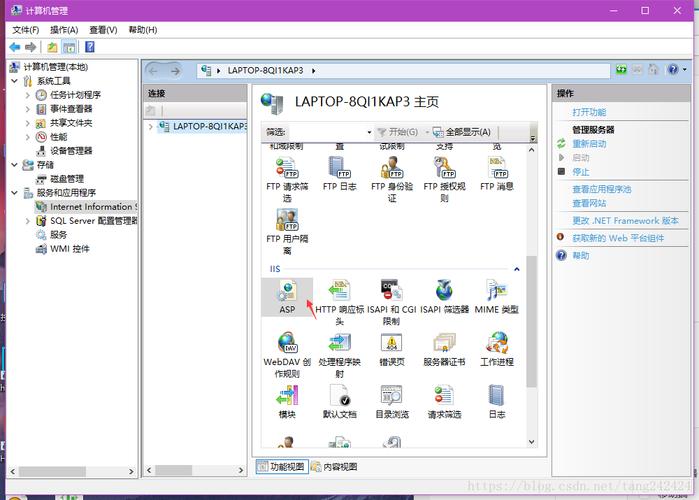Click 帮助 link in actions pane
Screen dimensions: 699x500
(580, 256)
